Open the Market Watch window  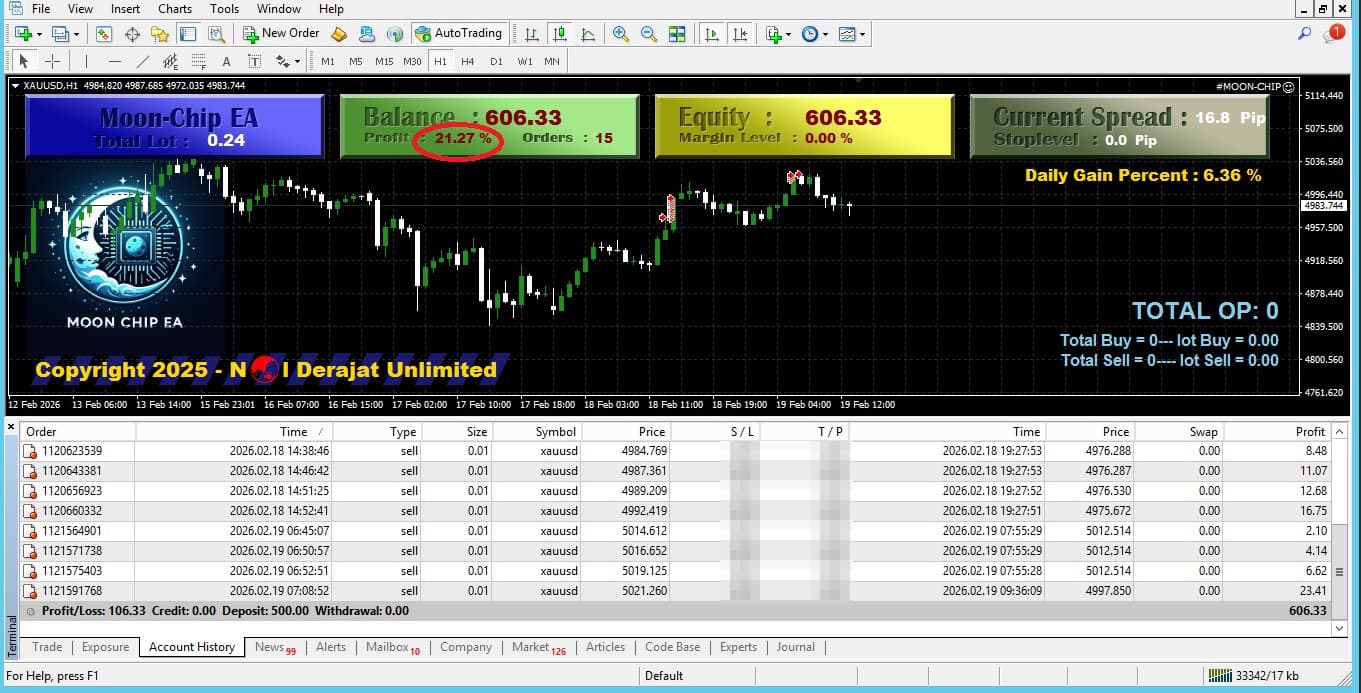[103, 33]
